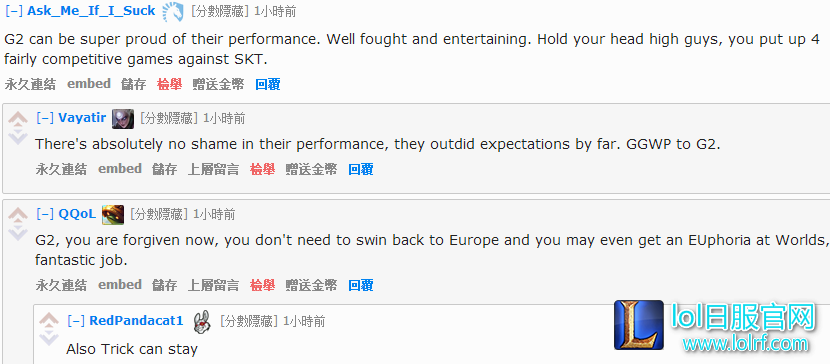Click 上層留言 under QQoL's comment
The height and width of the screenshot is (364, 830).
[x=213, y=286]
